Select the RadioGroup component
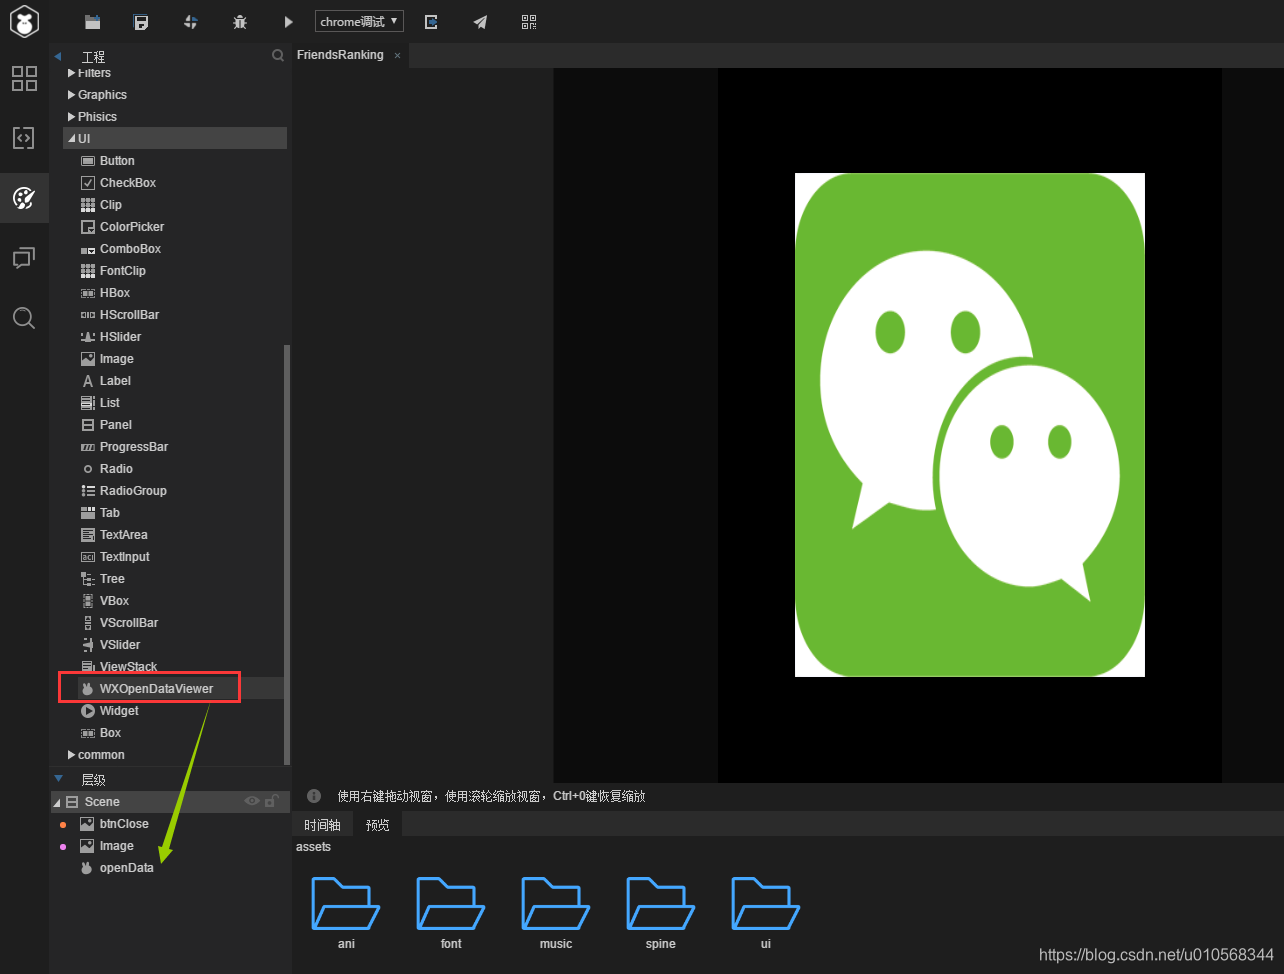Screen dimensions: 1284x974 pos(133,491)
